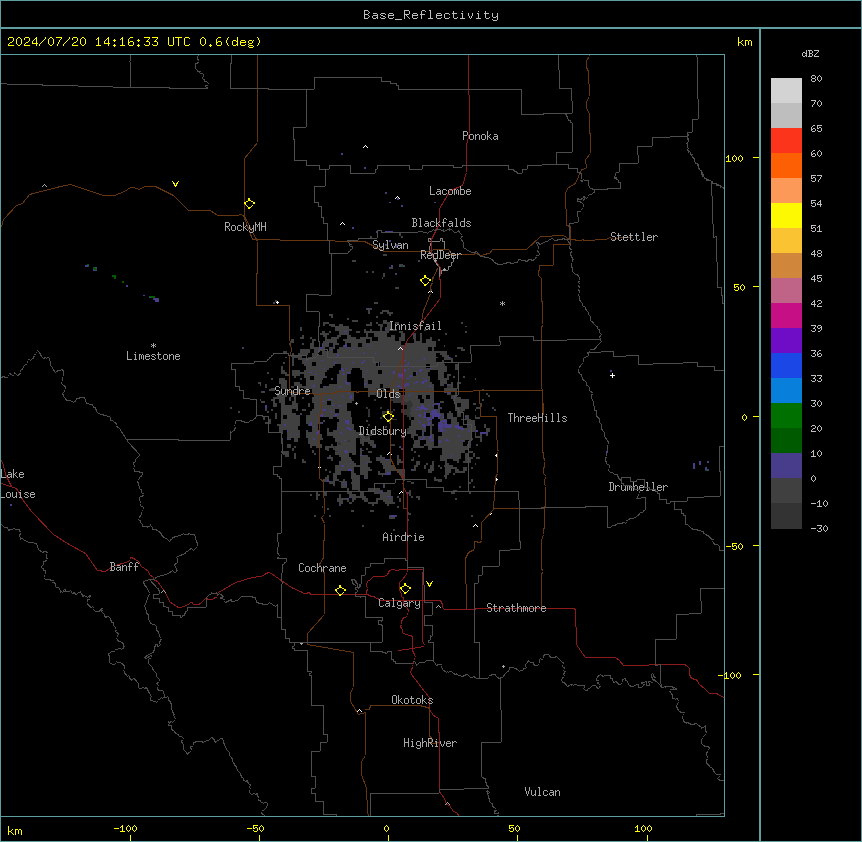
Task: Click the Didsbury town label
Action: coord(382,431)
